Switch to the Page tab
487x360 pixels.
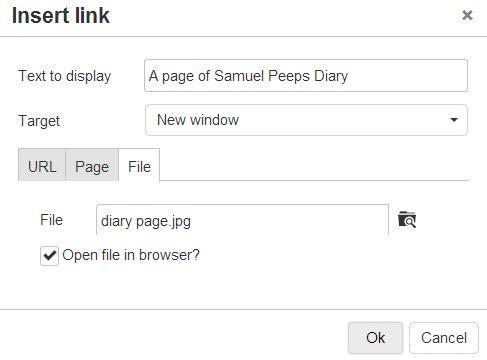point(92,166)
